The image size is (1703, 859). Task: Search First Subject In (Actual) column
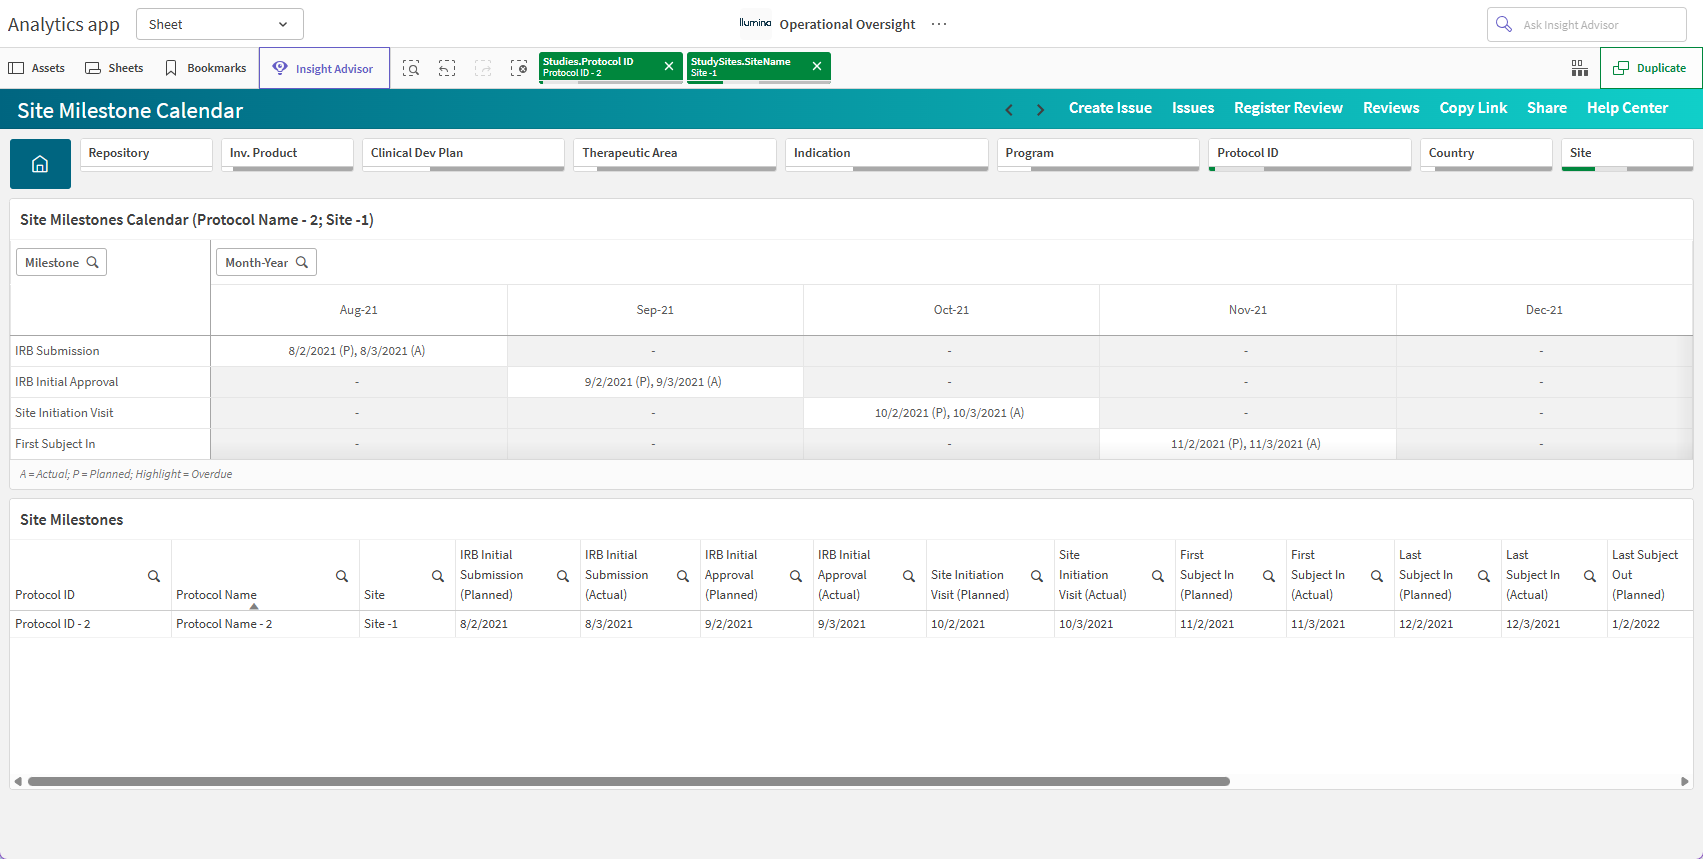(x=1377, y=576)
